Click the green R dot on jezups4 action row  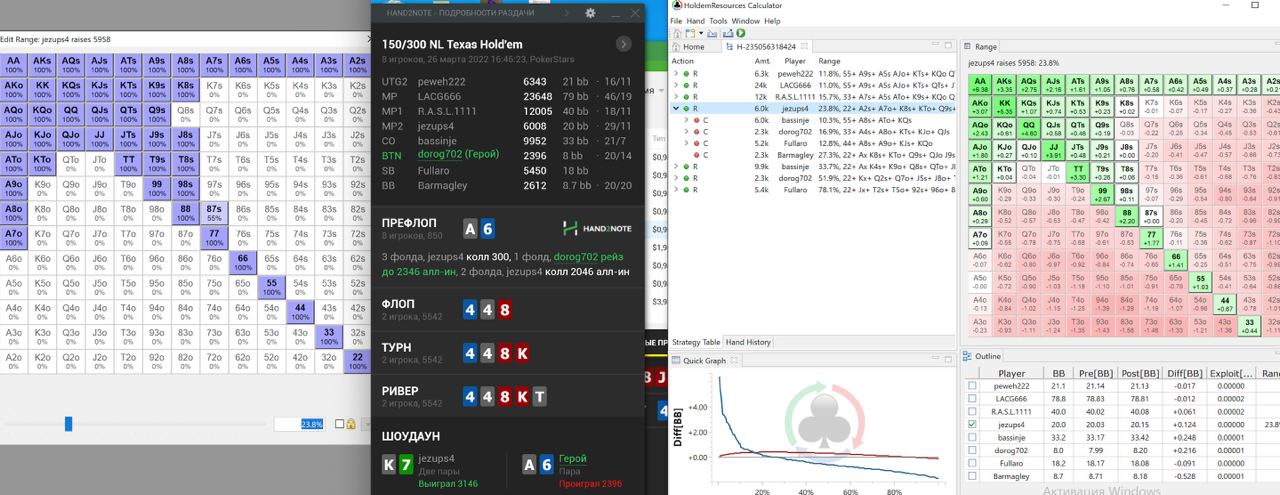click(686, 108)
